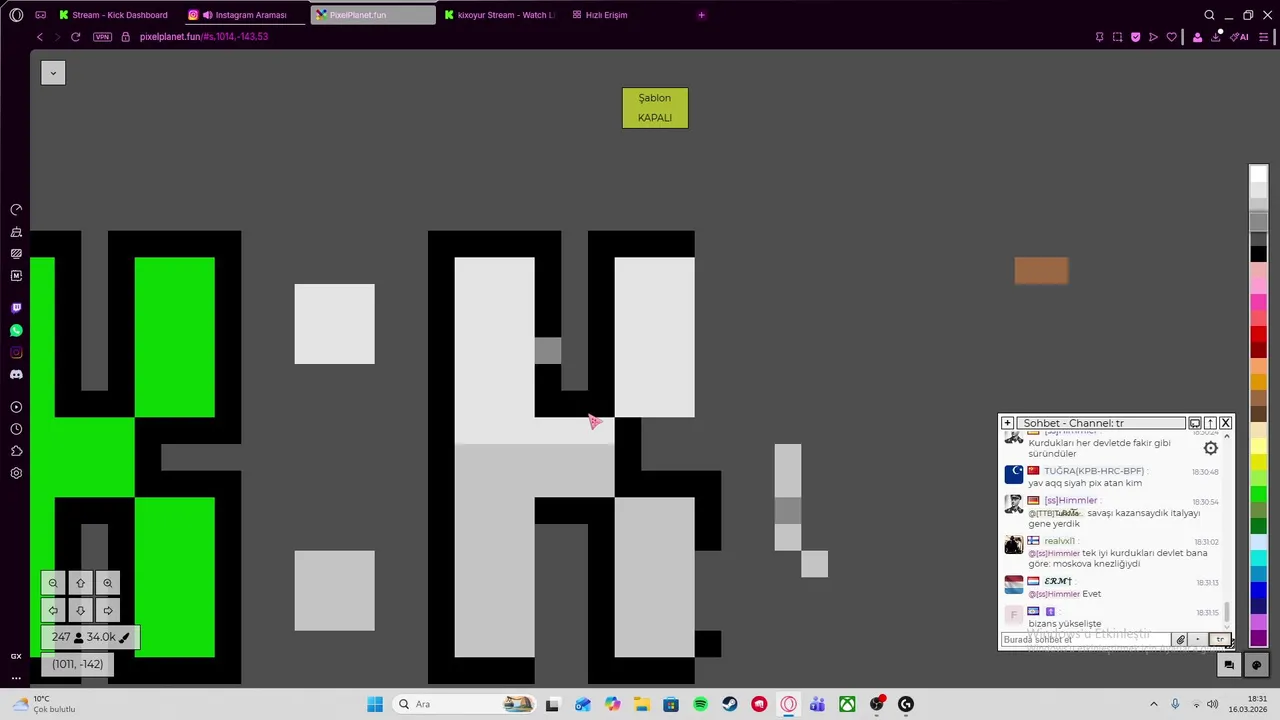
Task: Open the Windows Start menu
Action: pos(375,705)
